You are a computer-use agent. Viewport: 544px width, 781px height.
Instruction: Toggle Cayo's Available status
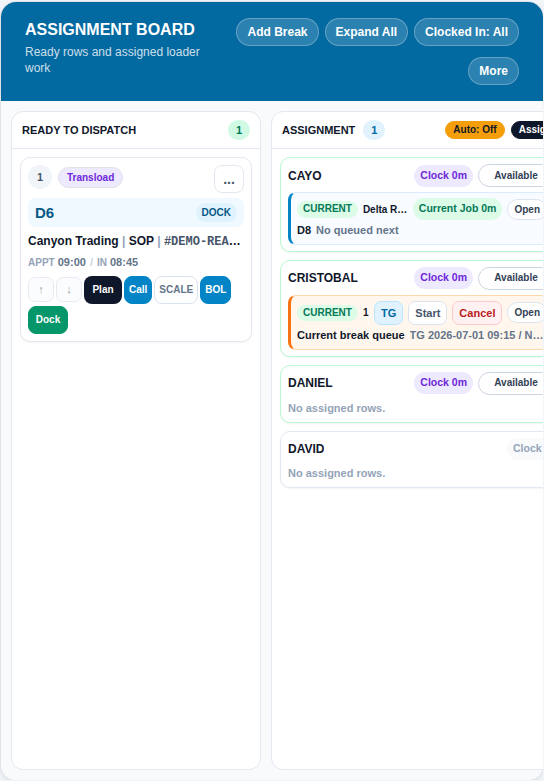coord(513,176)
